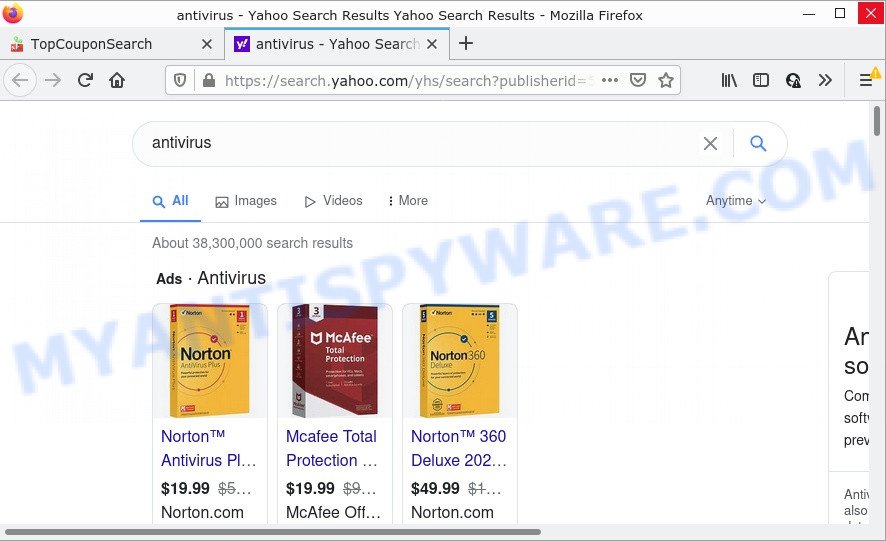886x541 pixels.
Task: Open the More results menu
Action: pyautogui.click(x=408, y=201)
